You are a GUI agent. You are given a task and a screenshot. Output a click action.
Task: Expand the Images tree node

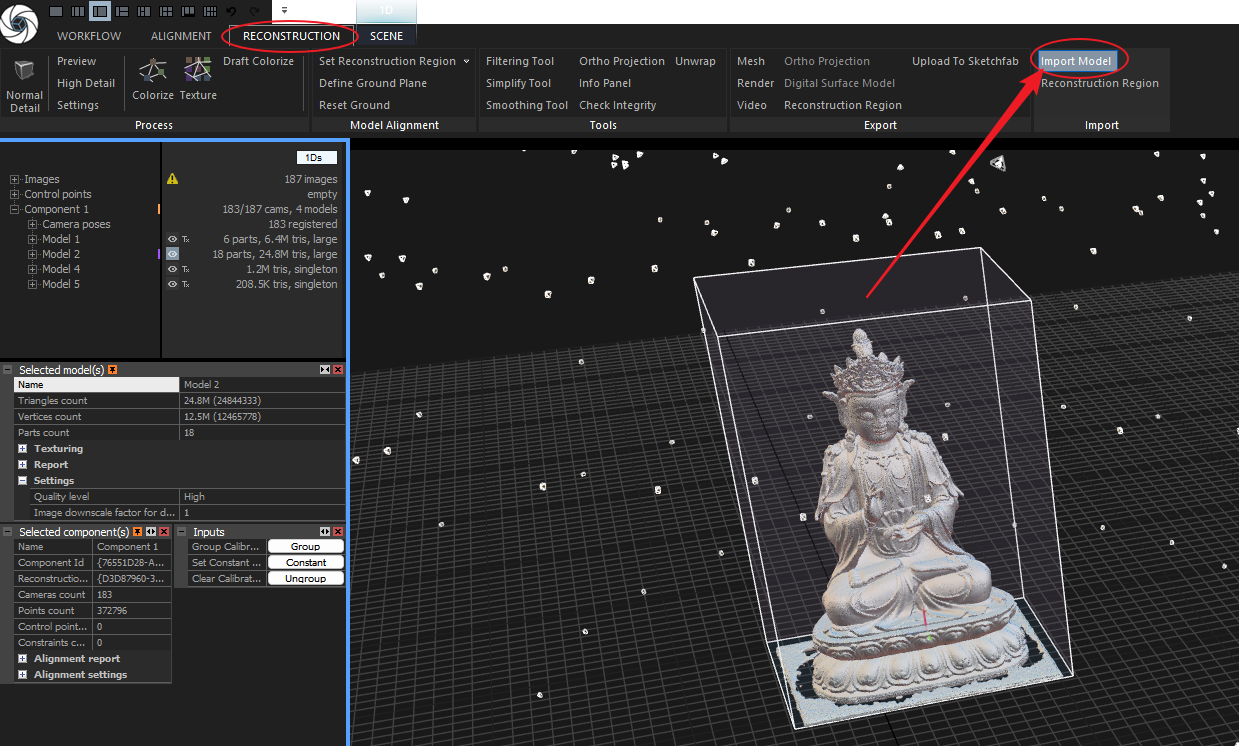pyautogui.click(x=15, y=180)
